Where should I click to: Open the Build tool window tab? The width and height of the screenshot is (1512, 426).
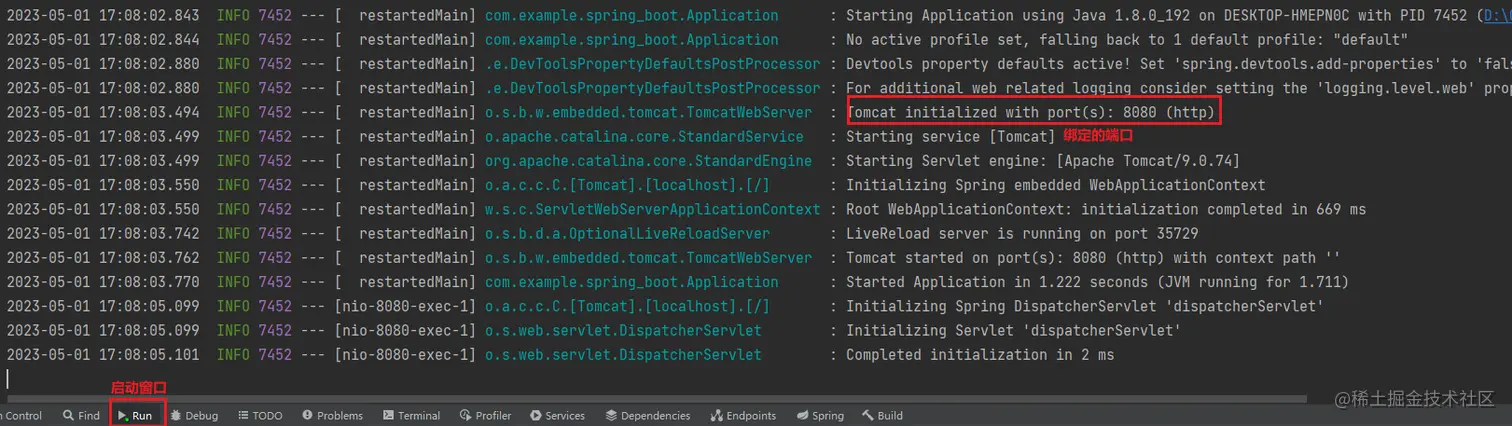point(883,415)
